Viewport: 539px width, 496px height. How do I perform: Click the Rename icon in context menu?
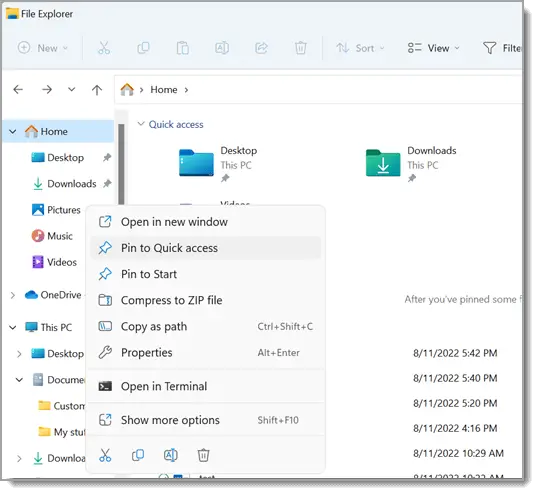171,455
